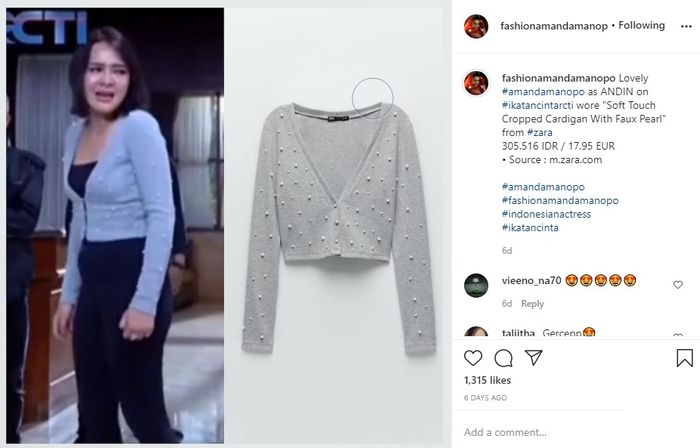Viewport: 700px width, 448px height.
Task: Like the post with the heart icon
Action: pyautogui.click(x=473, y=358)
